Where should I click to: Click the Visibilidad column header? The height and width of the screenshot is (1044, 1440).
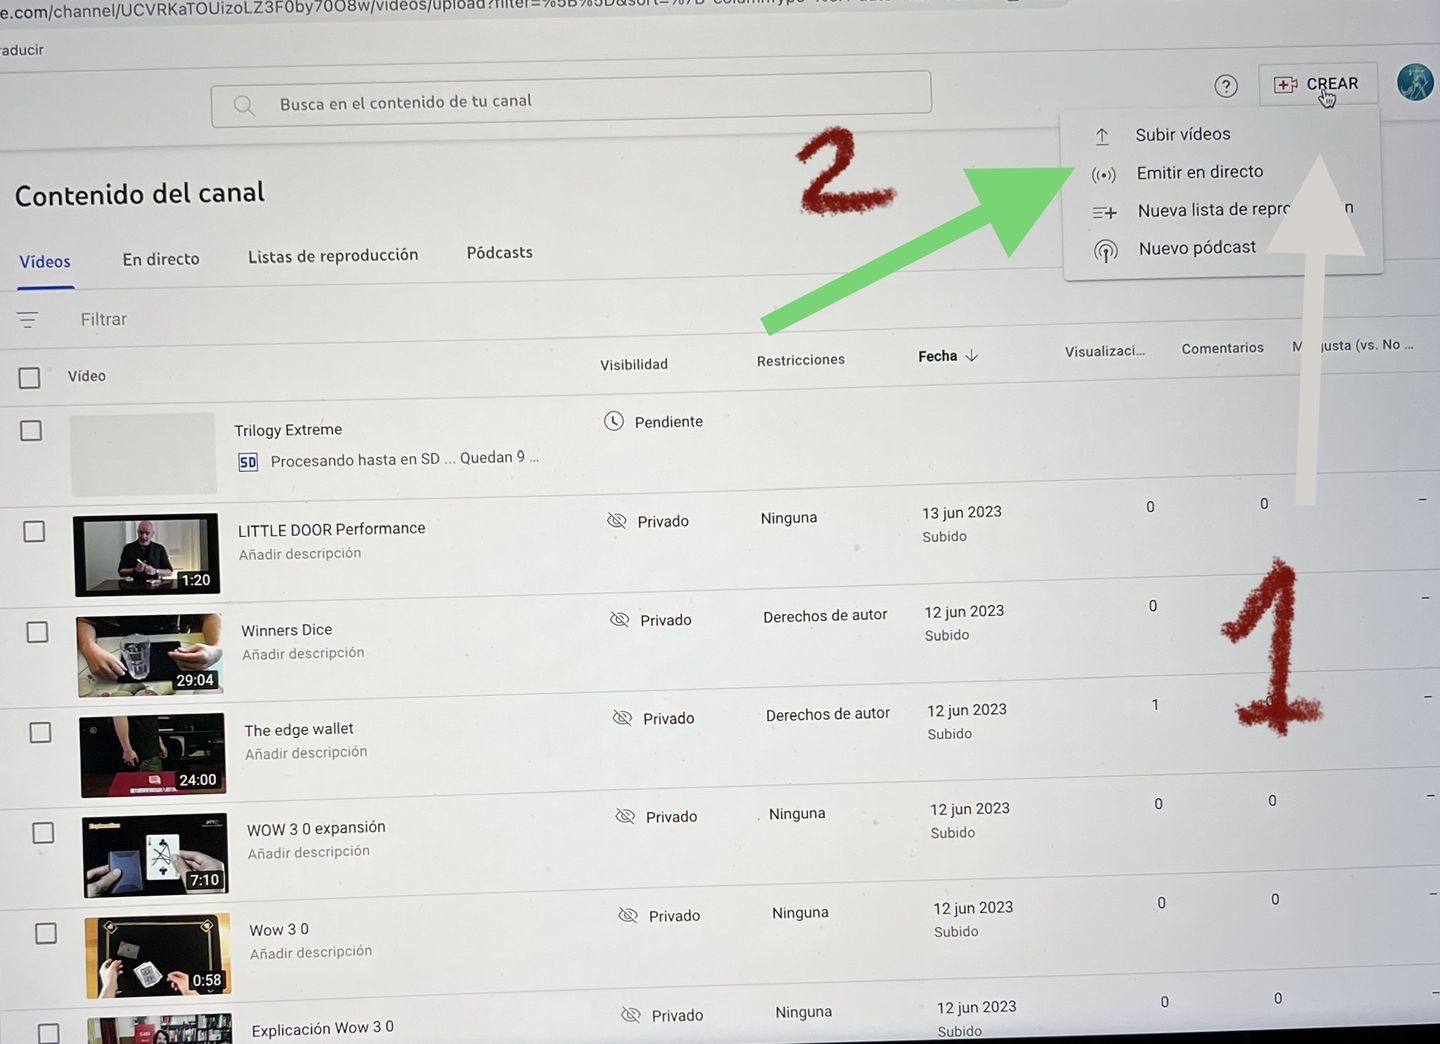pyautogui.click(x=634, y=365)
